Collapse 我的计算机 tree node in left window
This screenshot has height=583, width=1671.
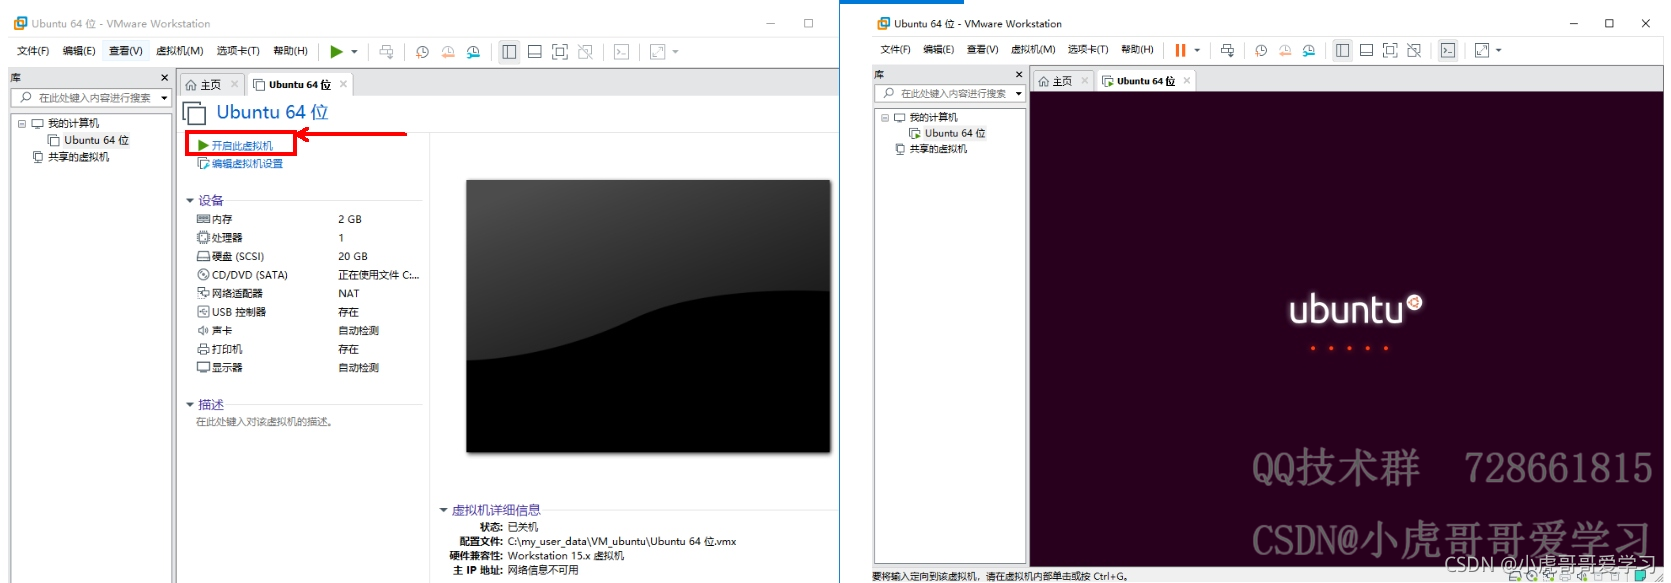[22, 124]
